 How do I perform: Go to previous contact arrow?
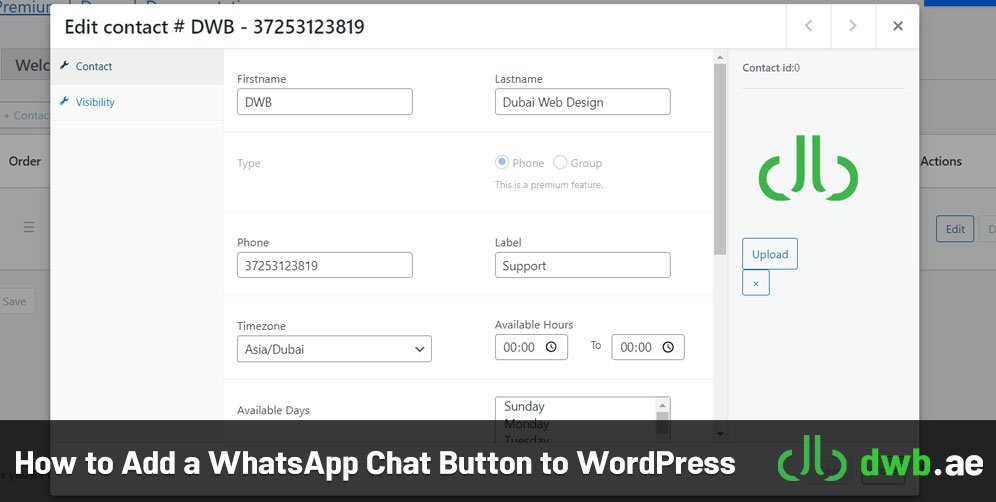click(x=809, y=26)
